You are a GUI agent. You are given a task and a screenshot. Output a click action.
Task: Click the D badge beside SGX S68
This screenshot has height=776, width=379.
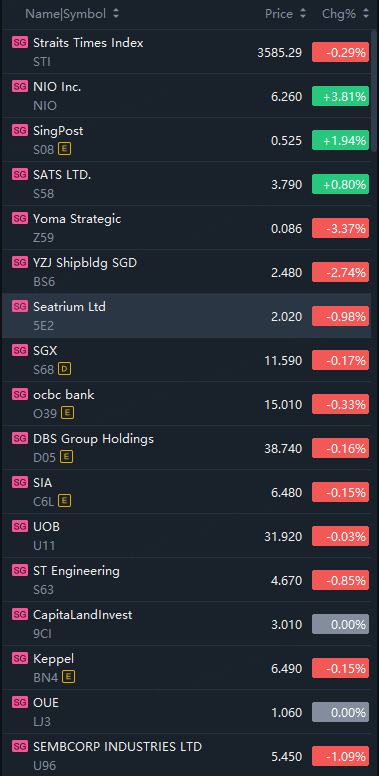(x=64, y=369)
